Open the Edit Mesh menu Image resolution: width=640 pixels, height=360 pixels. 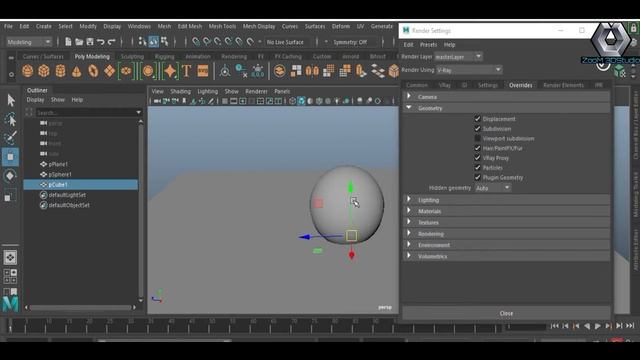pos(190,26)
